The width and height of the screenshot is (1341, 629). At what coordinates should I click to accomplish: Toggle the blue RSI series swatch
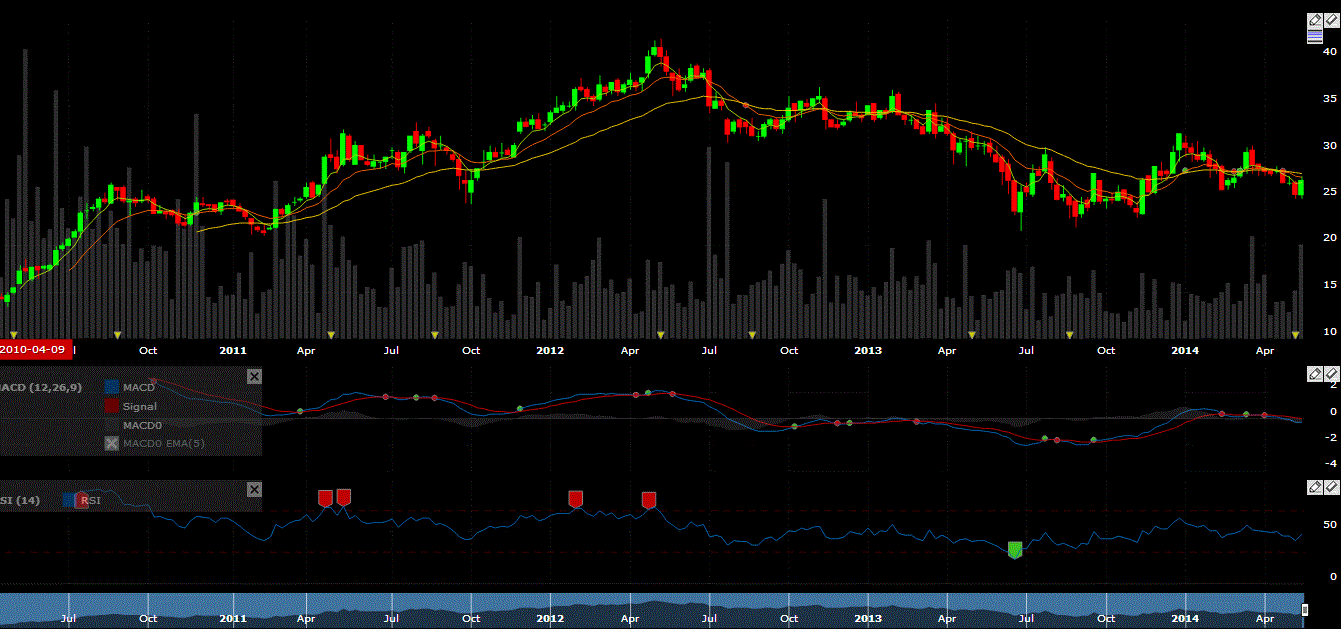coord(70,500)
